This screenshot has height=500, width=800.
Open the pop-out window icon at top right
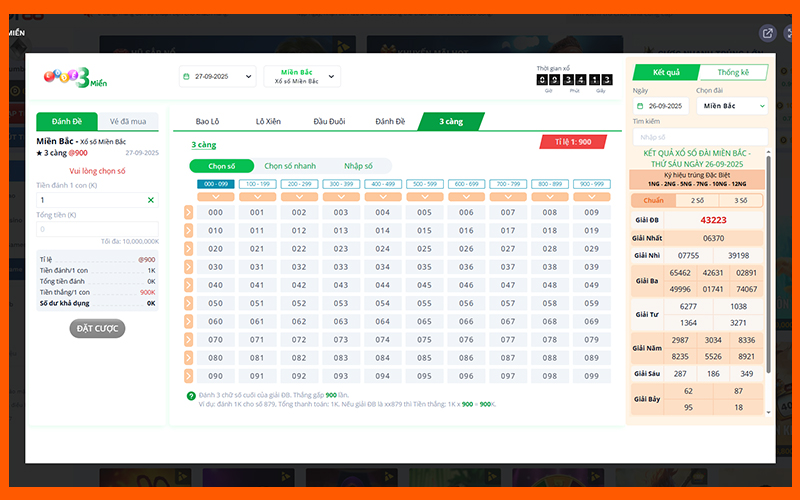(767, 34)
